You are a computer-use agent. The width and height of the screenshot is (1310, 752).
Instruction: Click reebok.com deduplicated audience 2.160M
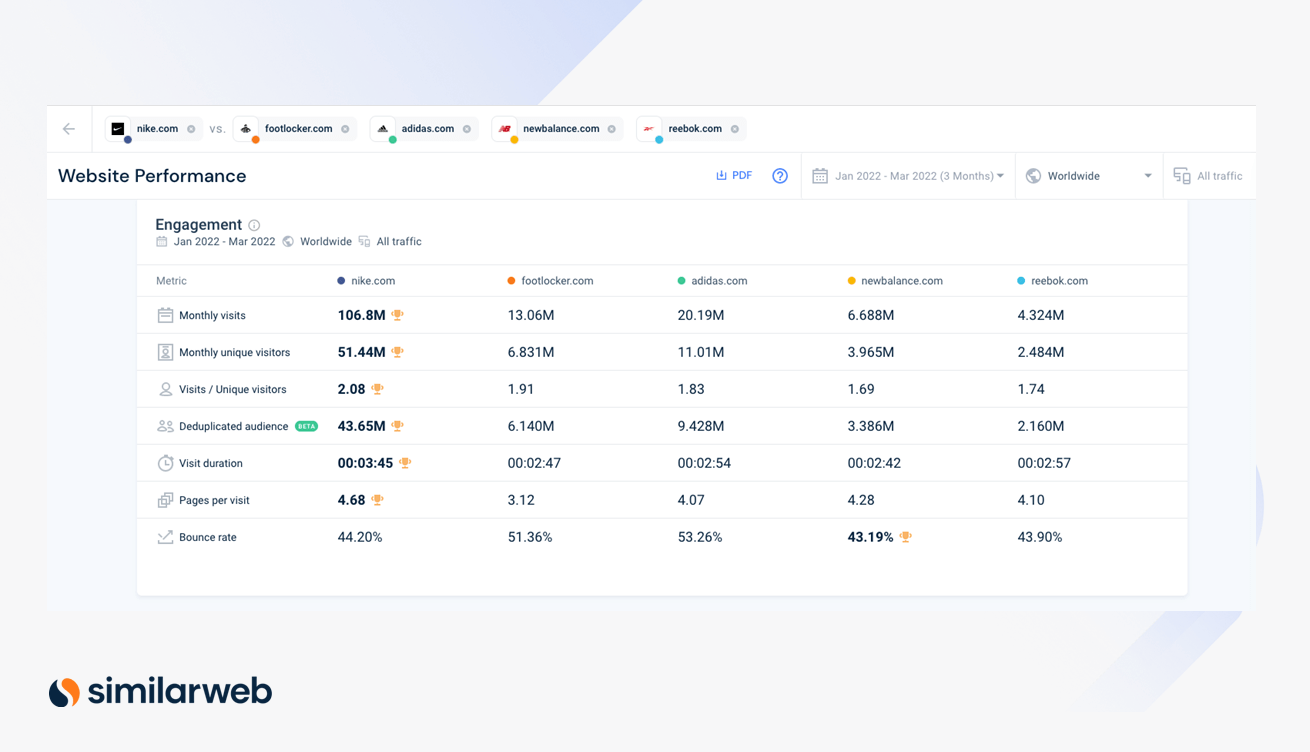[x=1041, y=426]
